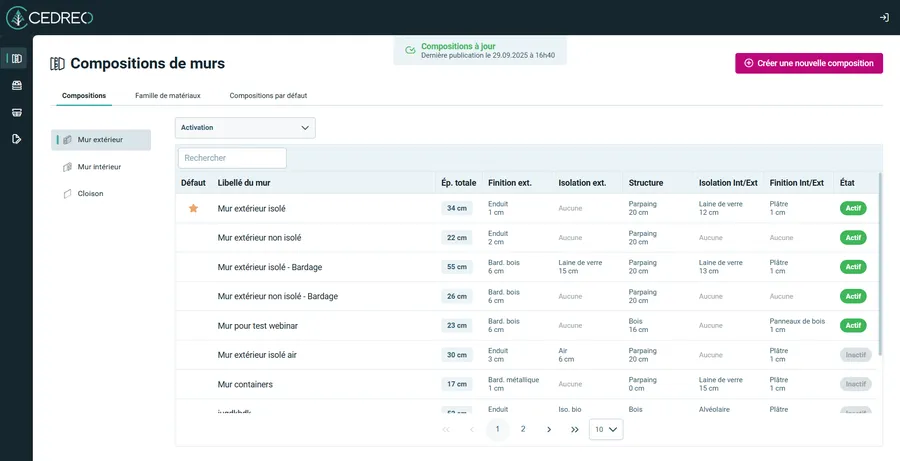
Task: Jump to last page with double arrow
Action: pyautogui.click(x=574, y=429)
